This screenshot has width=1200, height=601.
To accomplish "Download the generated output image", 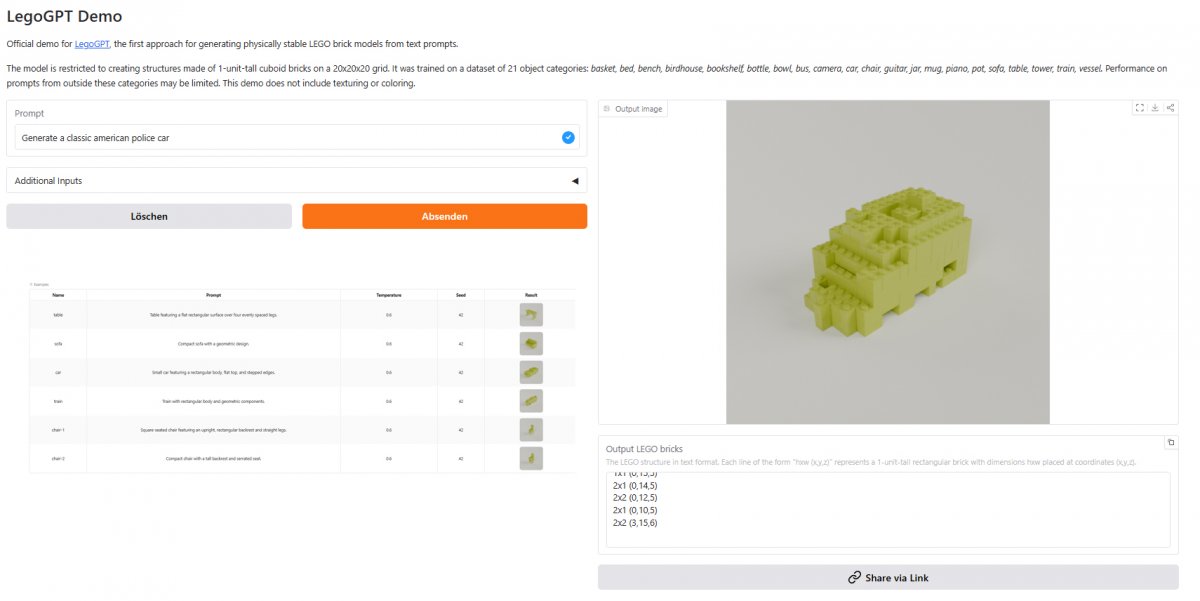I will point(1155,108).
